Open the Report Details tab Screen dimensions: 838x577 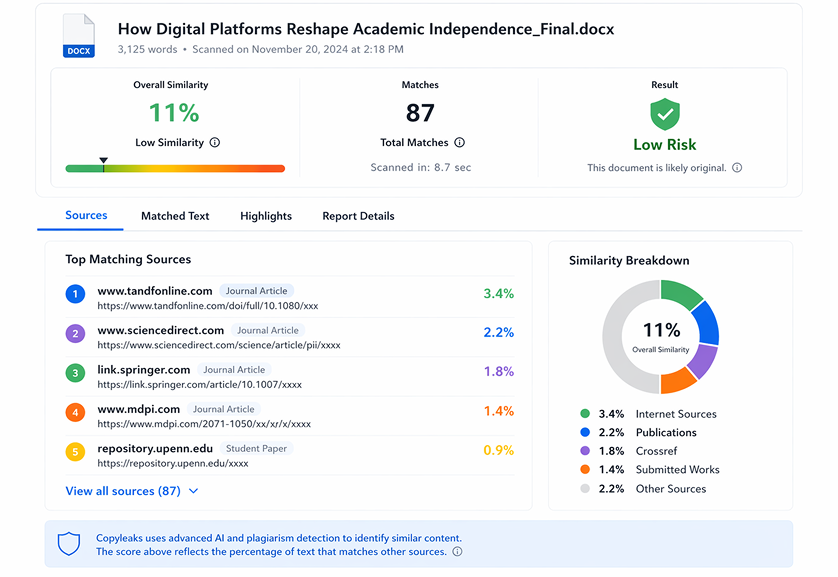click(358, 216)
